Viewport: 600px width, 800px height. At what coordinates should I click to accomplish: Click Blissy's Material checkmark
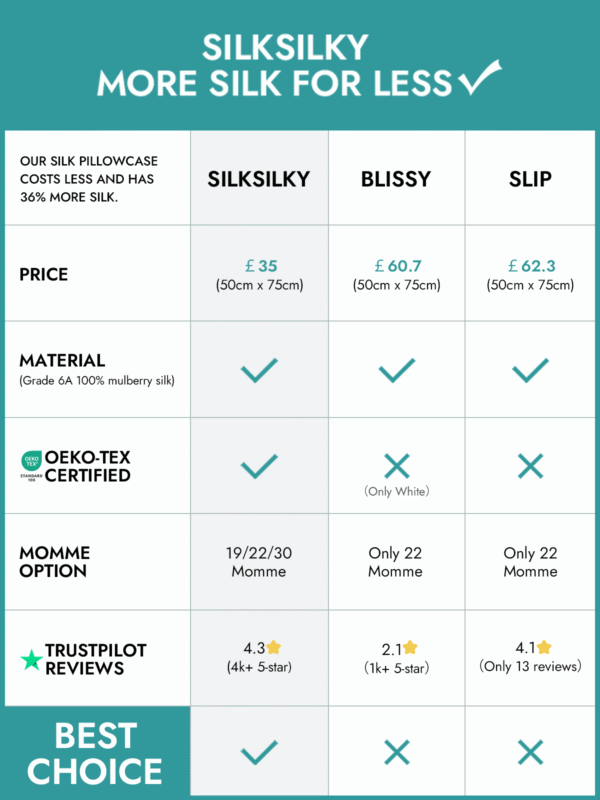tap(396, 370)
